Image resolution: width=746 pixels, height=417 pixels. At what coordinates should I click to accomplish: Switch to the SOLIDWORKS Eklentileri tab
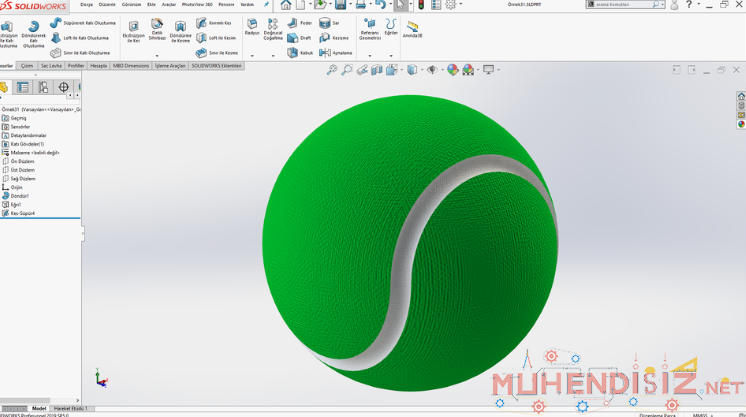216,66
